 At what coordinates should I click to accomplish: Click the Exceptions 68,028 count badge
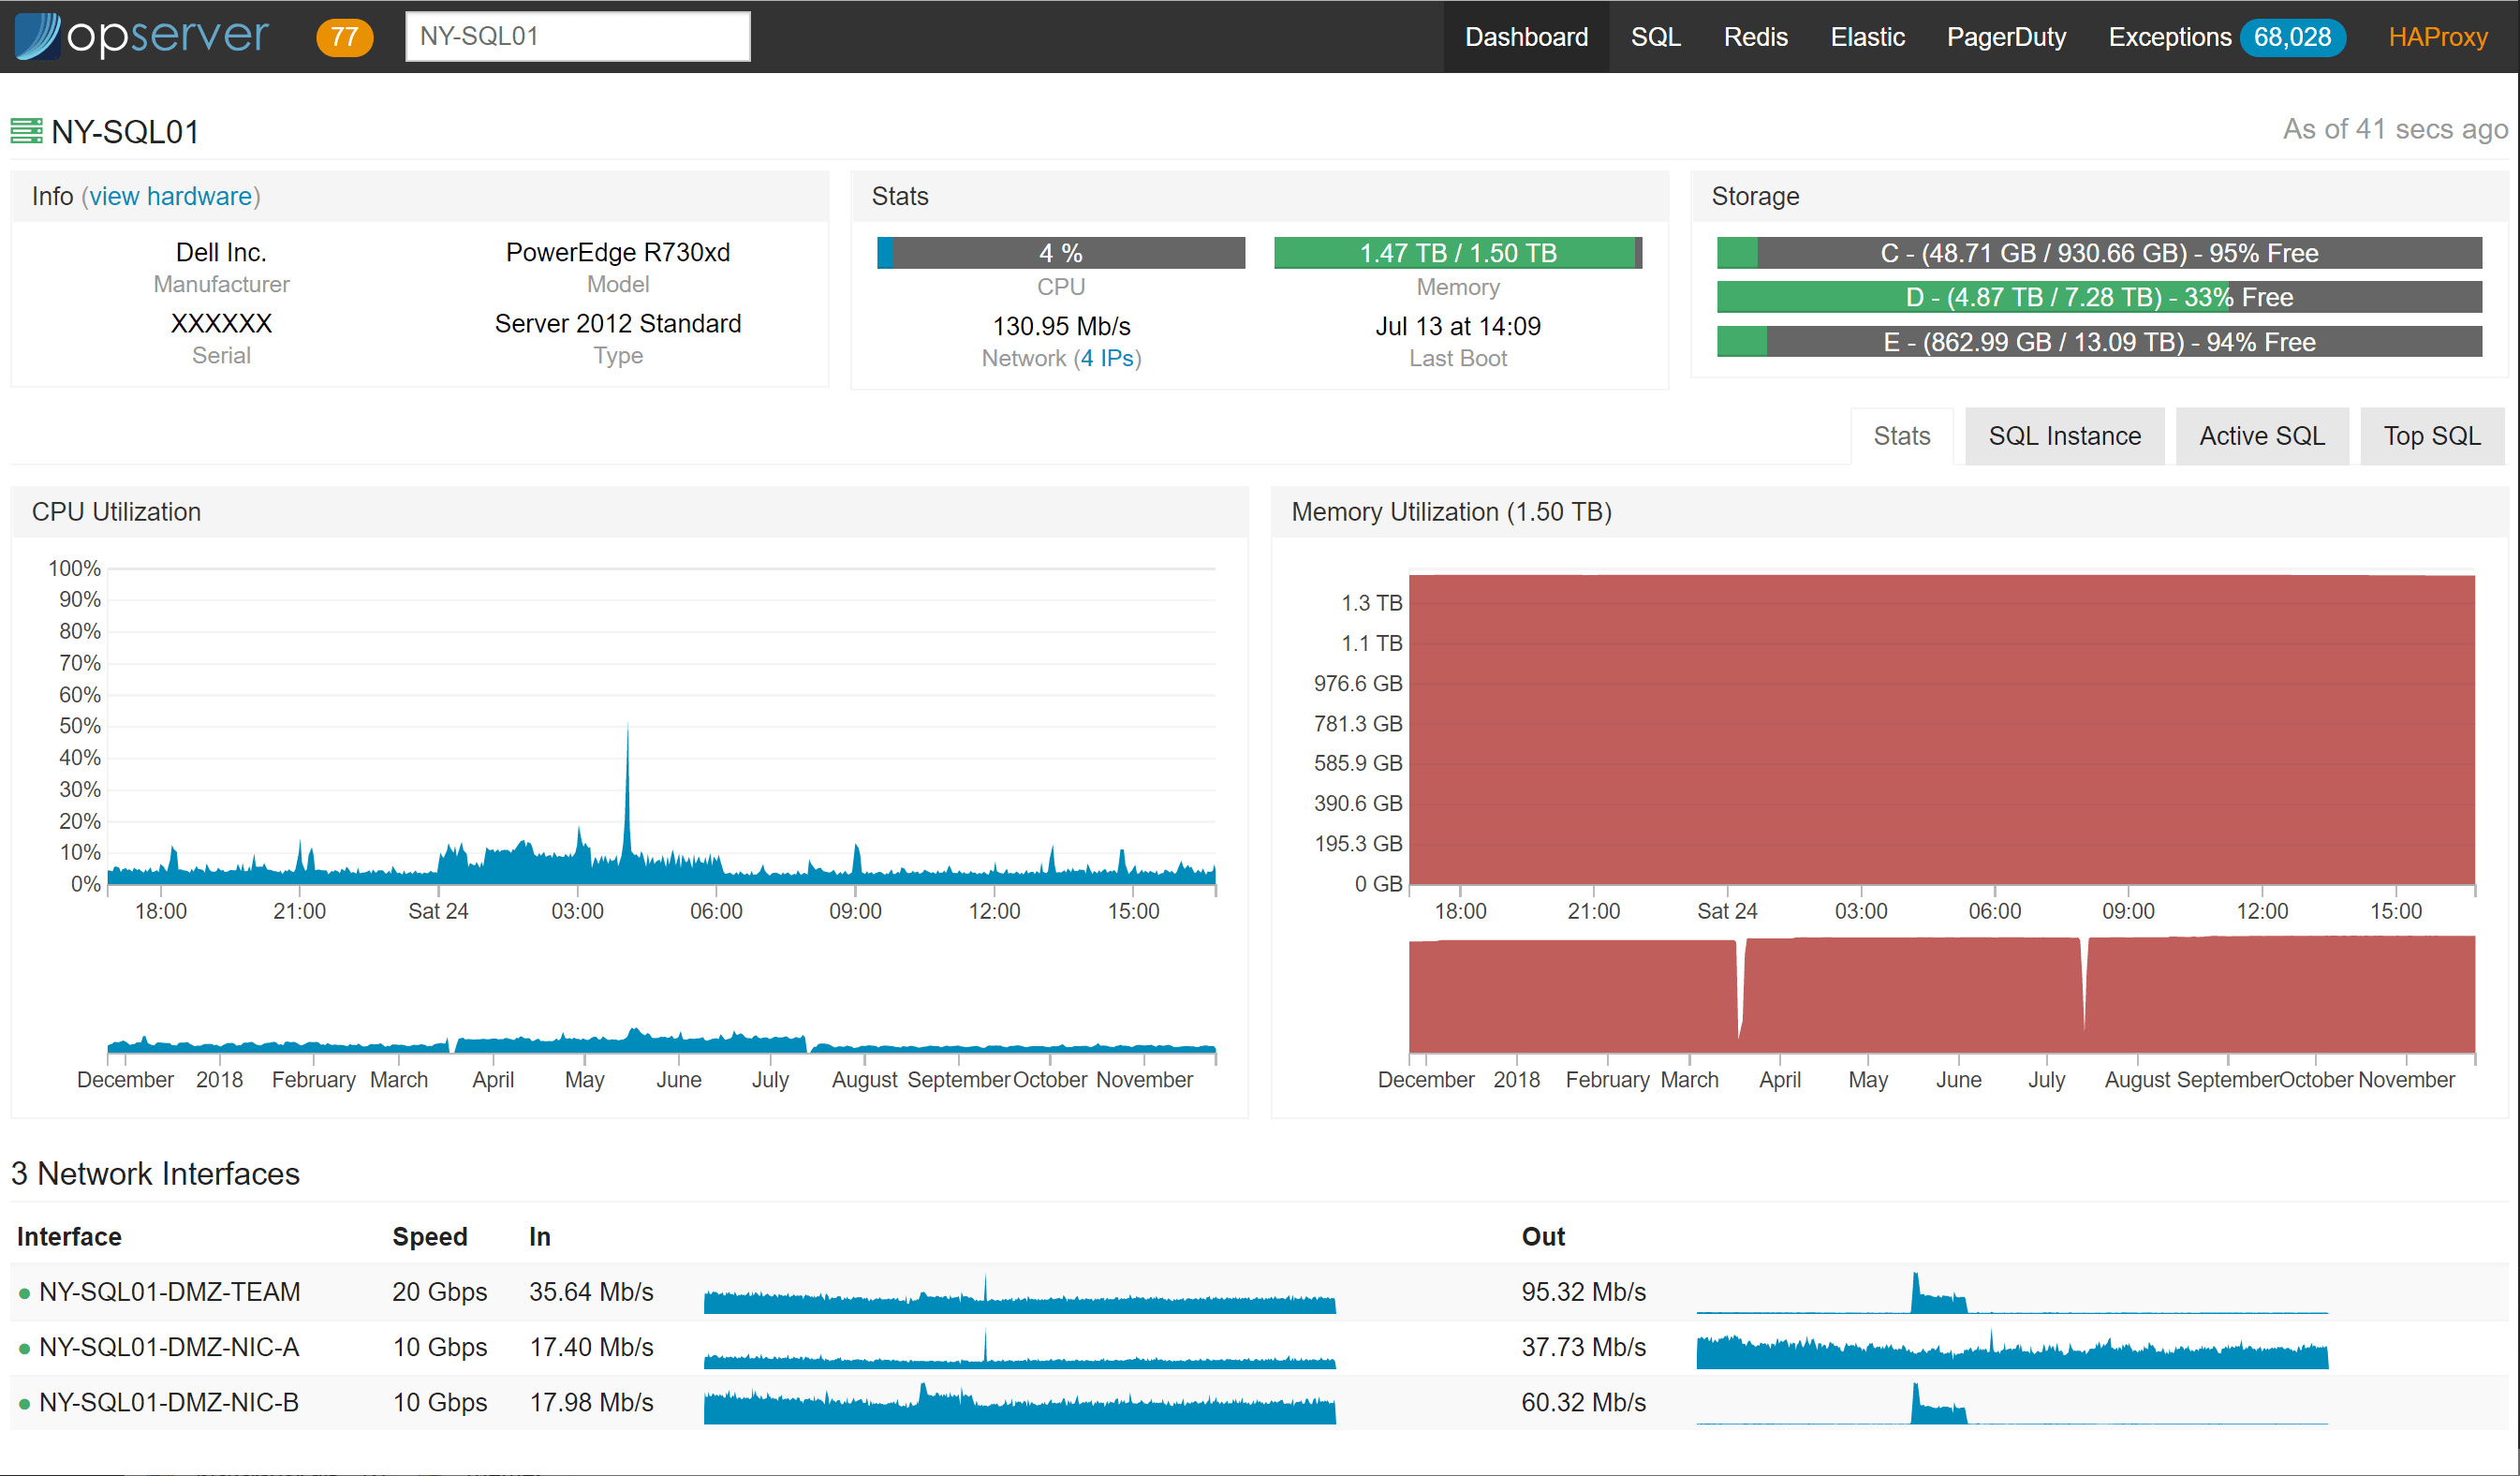2291,37
